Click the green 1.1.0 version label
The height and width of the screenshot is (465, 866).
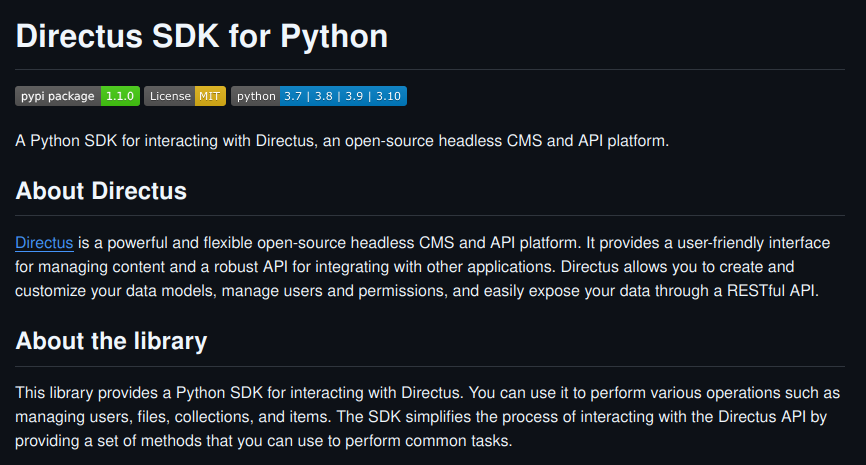(120, 96)
